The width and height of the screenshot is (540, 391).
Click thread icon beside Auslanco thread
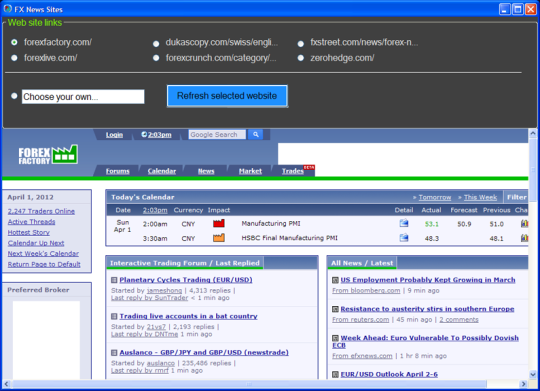114,353
